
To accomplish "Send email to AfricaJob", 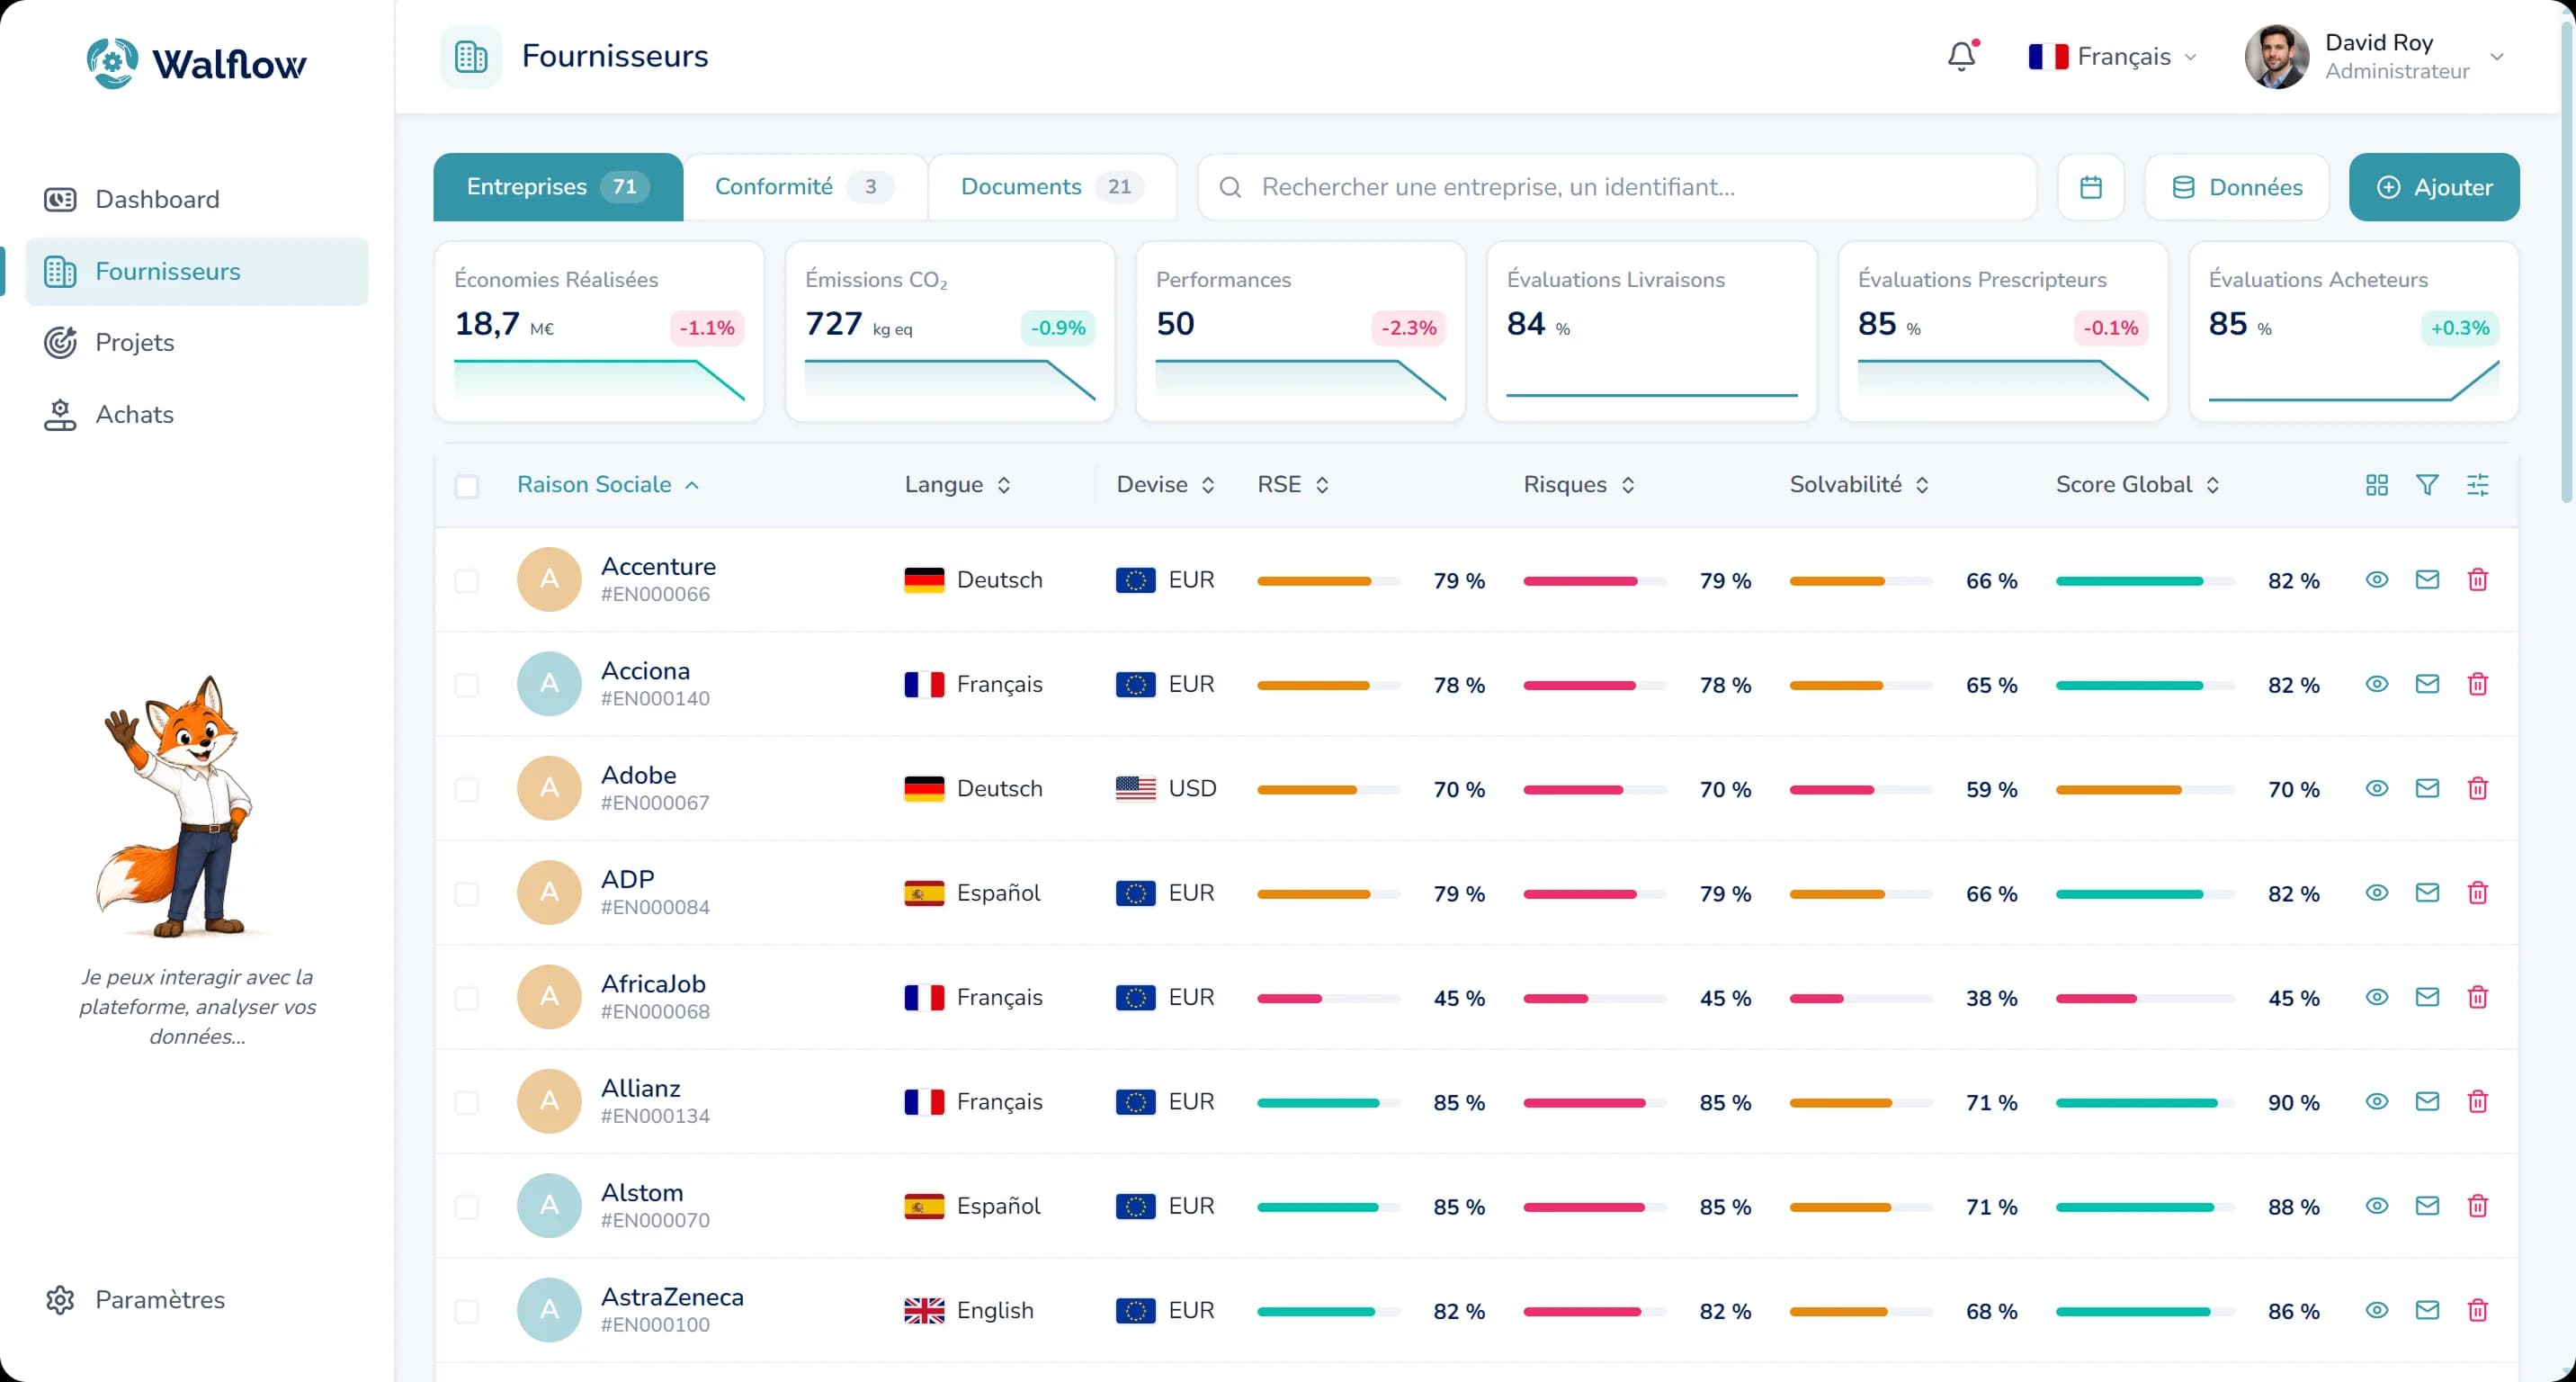I will pyautogui.click(x=2427, y=997).
